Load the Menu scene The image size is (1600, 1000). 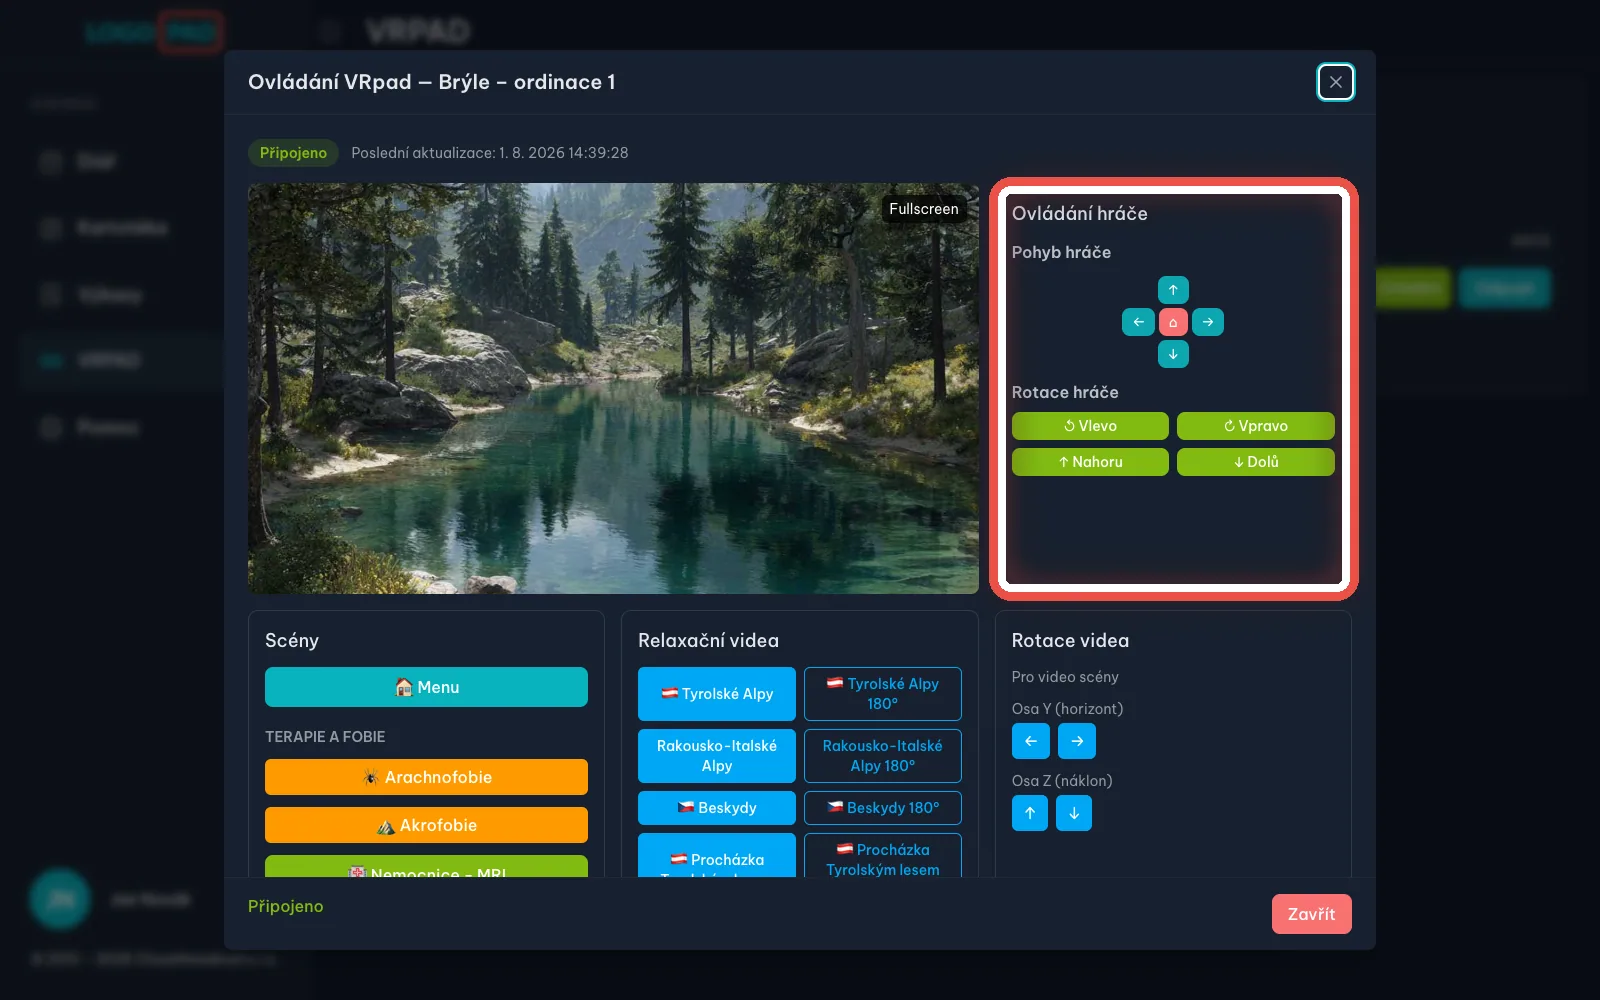tap(426, 687)
